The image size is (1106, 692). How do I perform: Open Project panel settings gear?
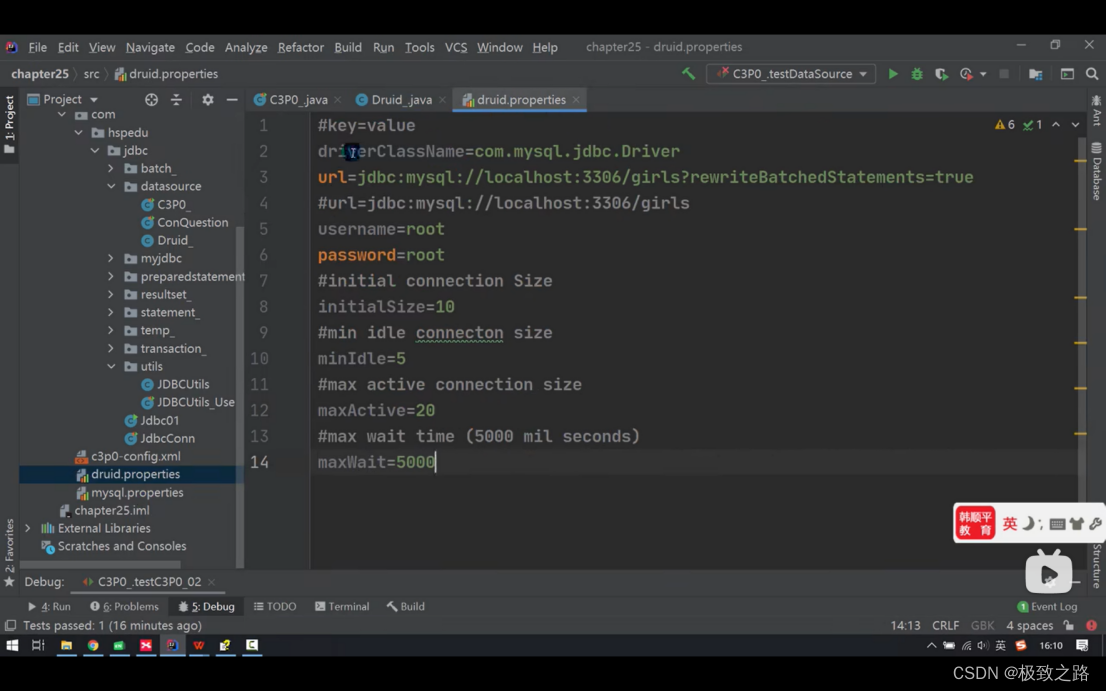point(207,99)
